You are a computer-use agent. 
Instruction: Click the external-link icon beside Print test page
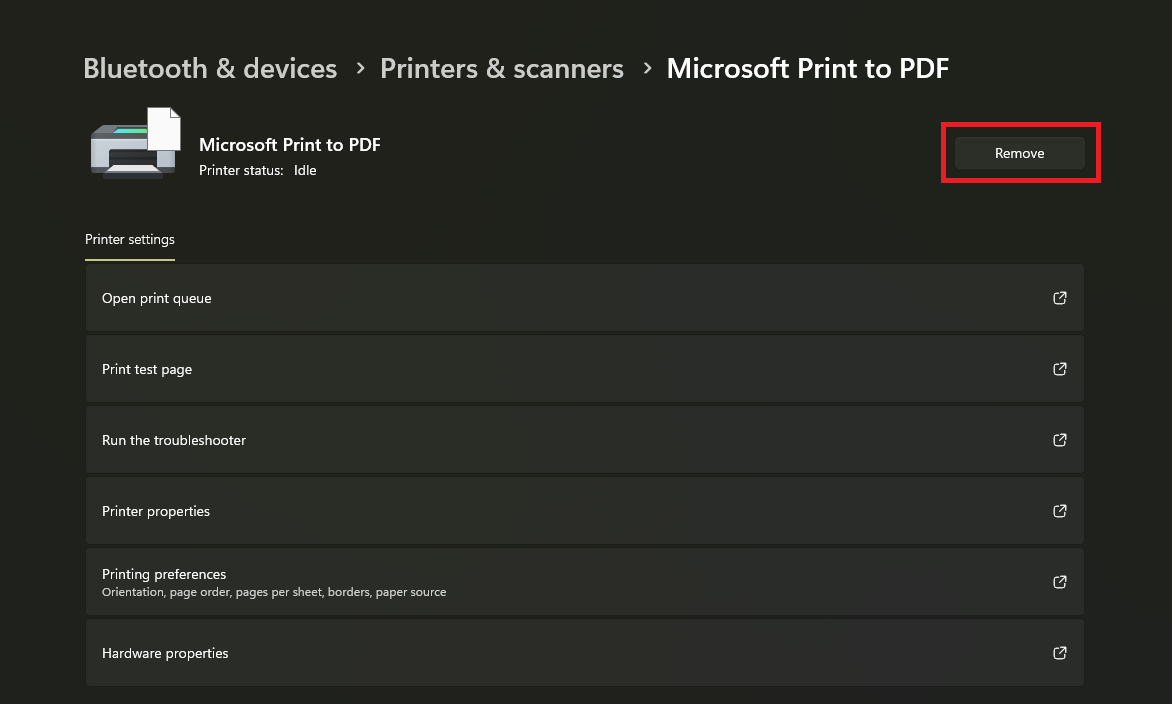[x=1059, y=369]
